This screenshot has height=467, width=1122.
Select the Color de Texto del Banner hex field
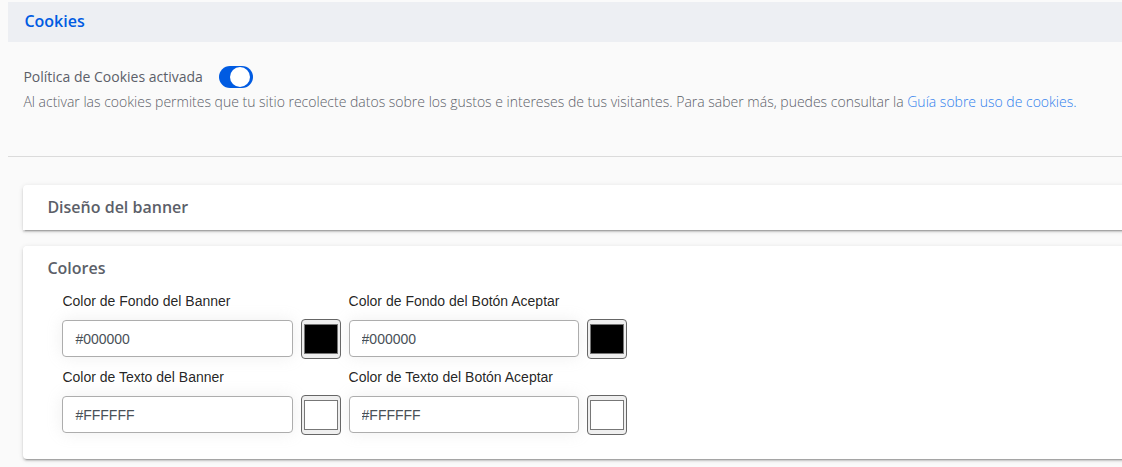(x=177, y=415)
